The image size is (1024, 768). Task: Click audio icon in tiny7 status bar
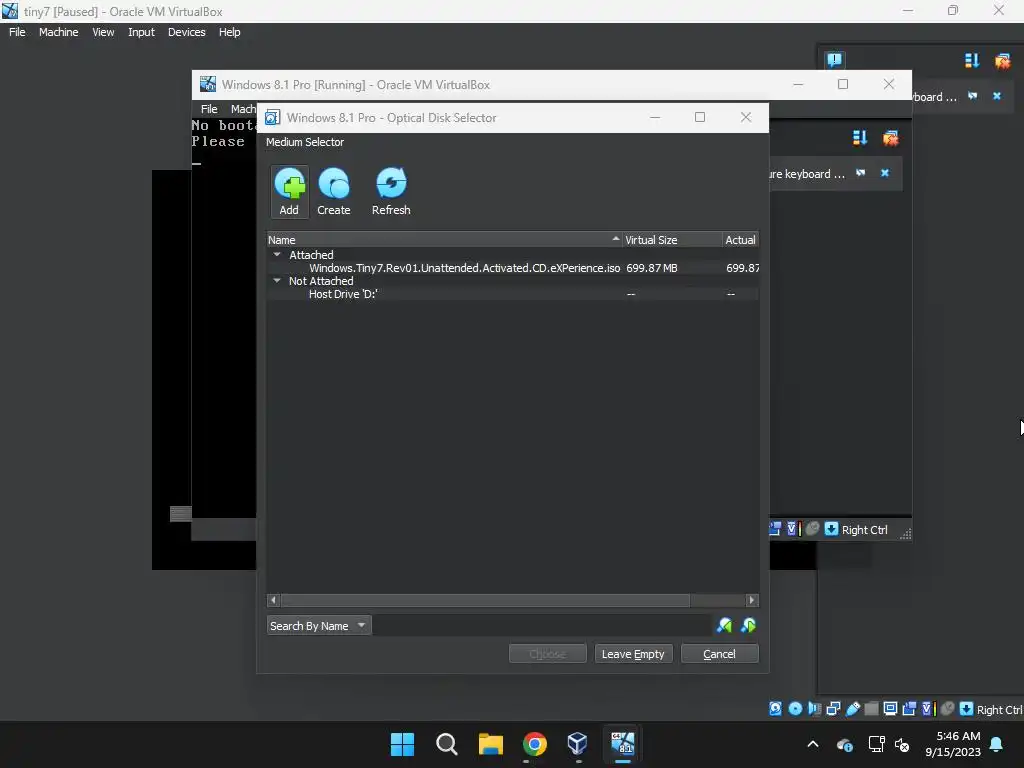tap(814, 709)
